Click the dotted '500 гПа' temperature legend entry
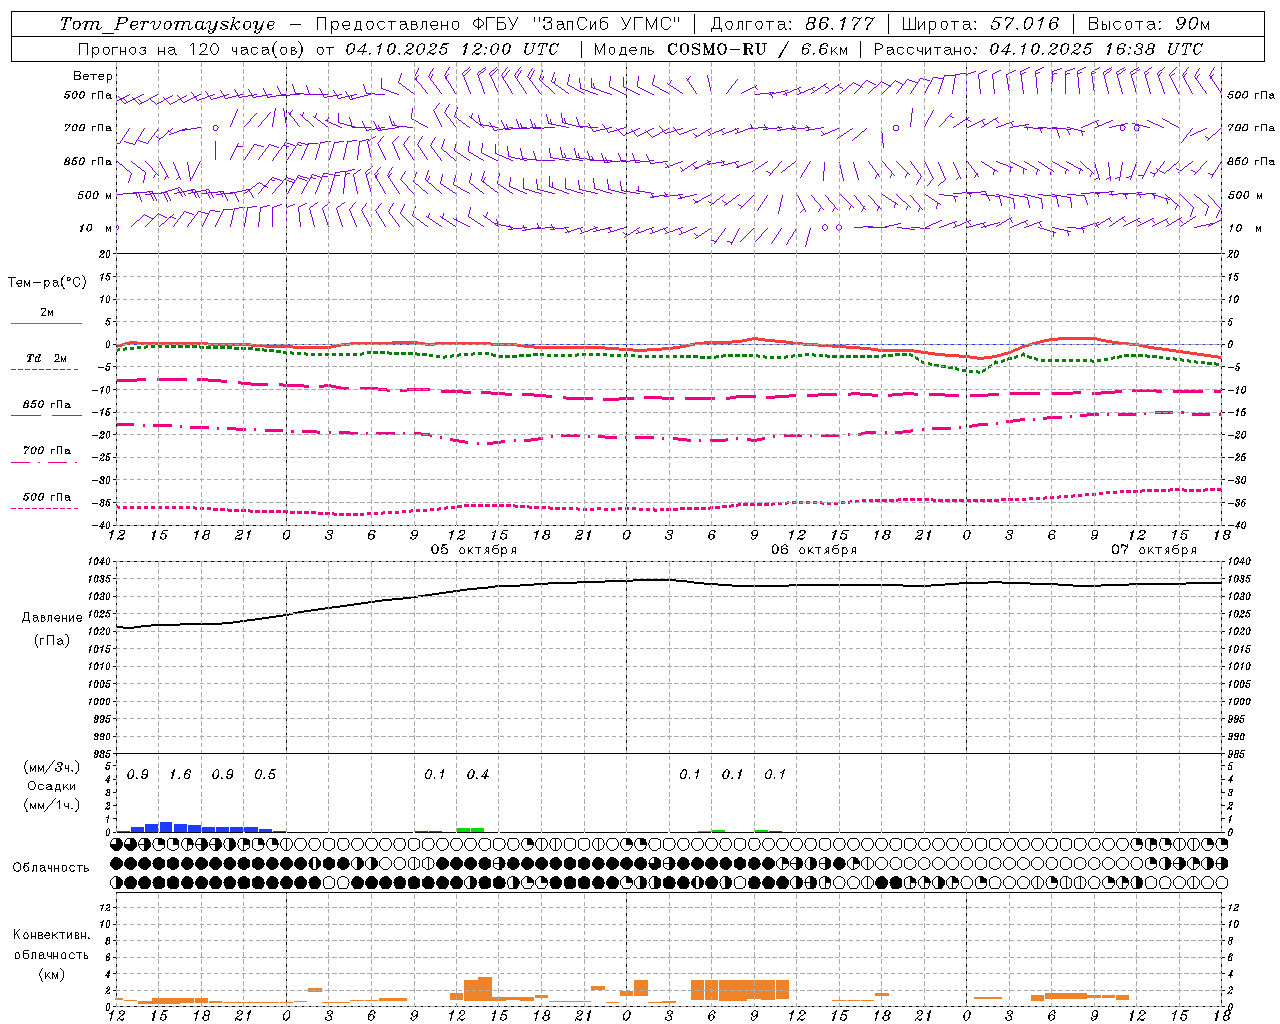This screenshot has height=1024, width=1280. [45, 501]
